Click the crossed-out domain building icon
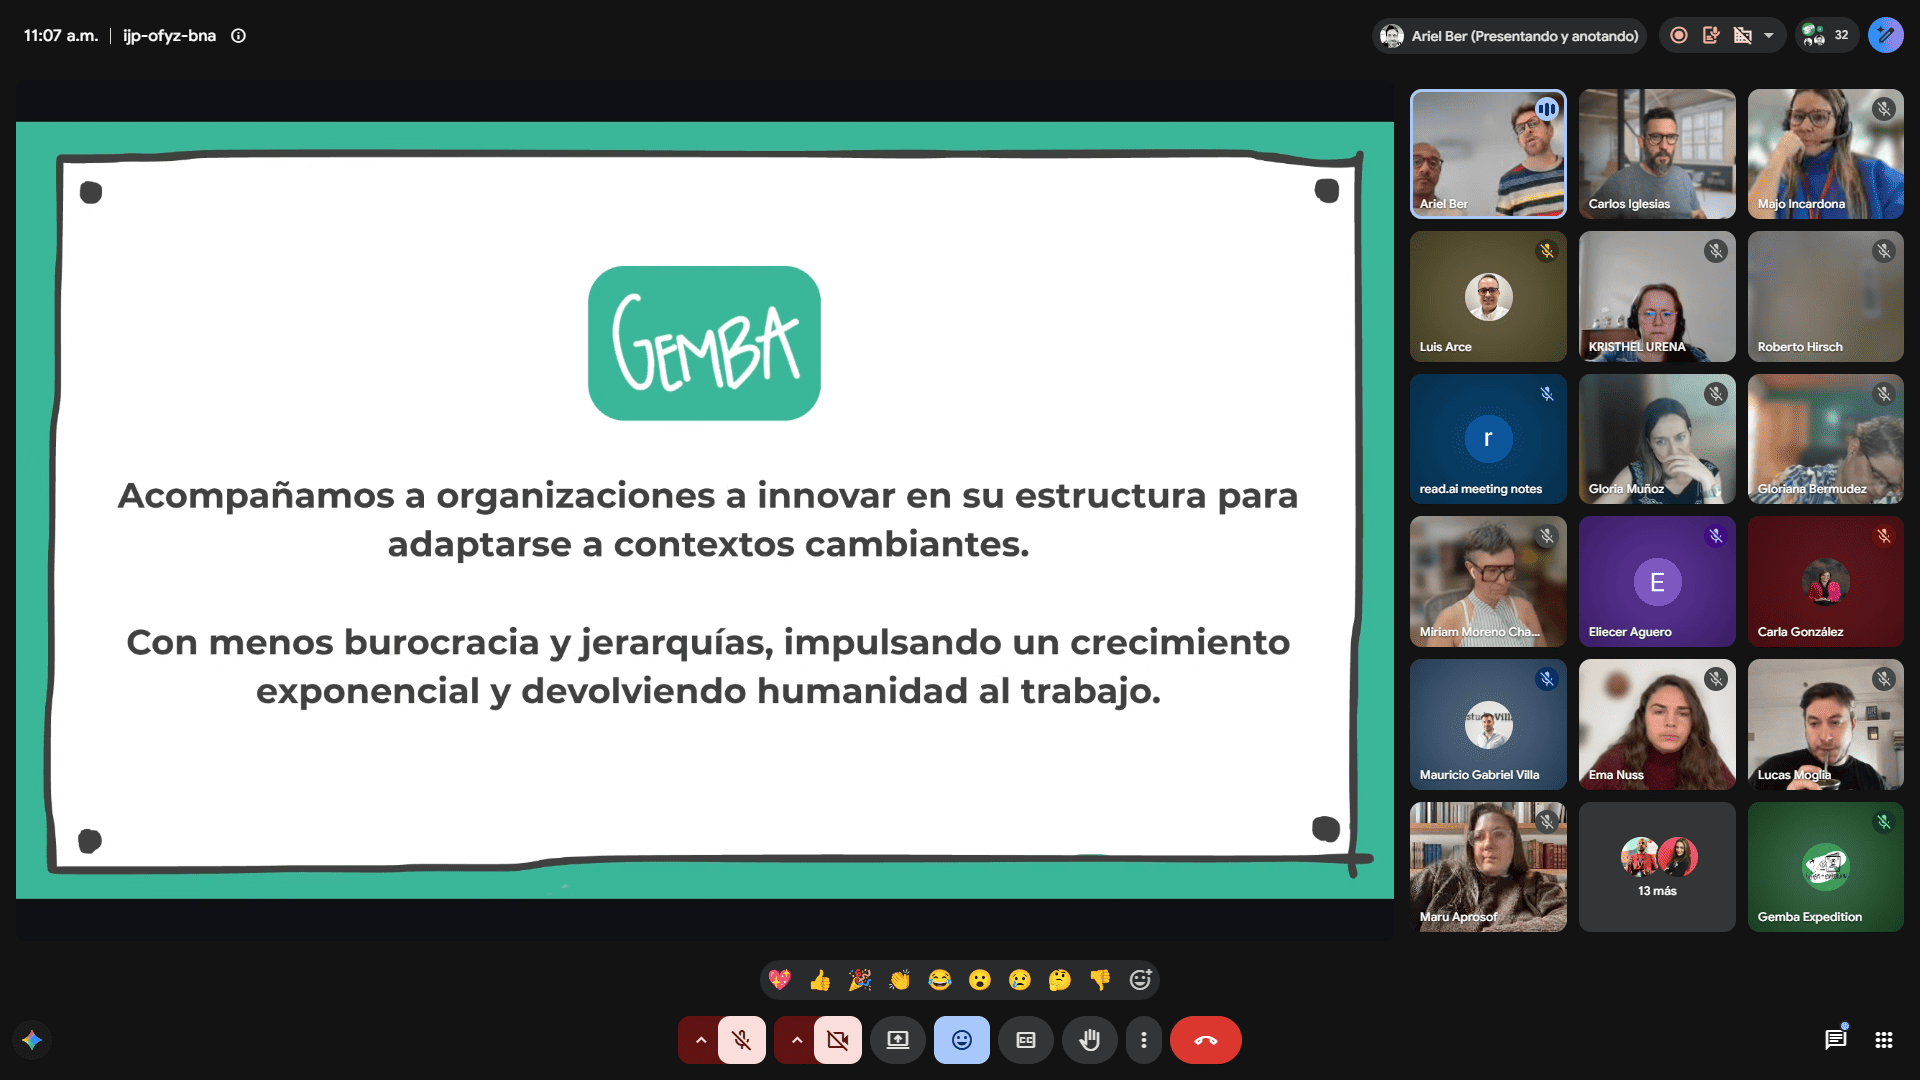This screenshot has width=1920, height=1080. [x=1743, y=36]
